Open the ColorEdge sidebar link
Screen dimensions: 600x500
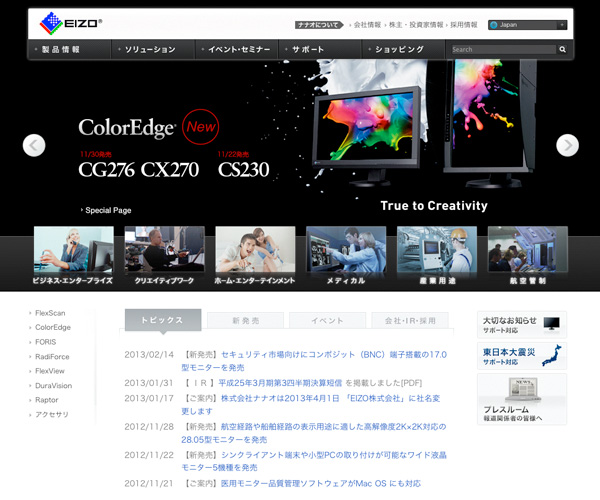pyautogui.click(x=53, y=327)
